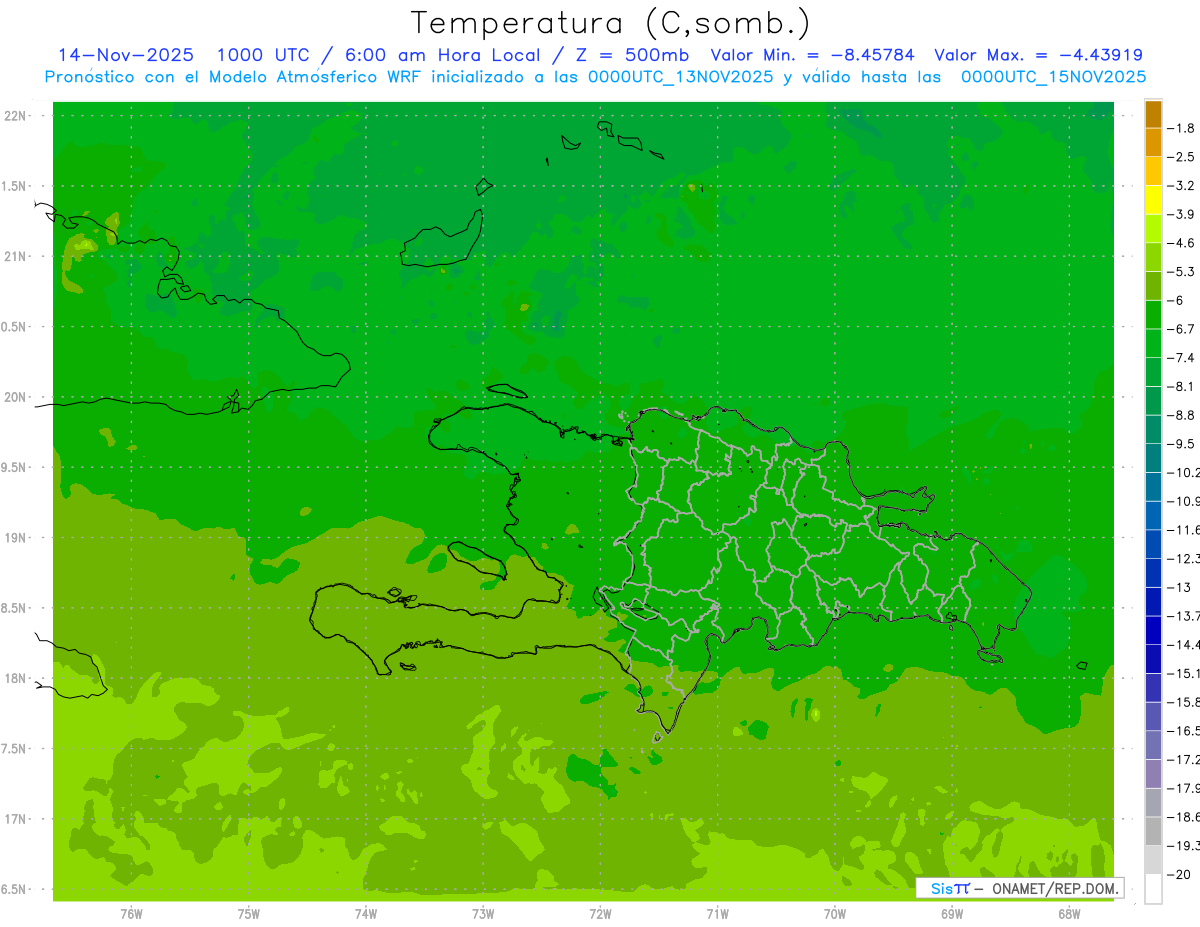Click the '-5.3' color bar label

(1181, 272)
